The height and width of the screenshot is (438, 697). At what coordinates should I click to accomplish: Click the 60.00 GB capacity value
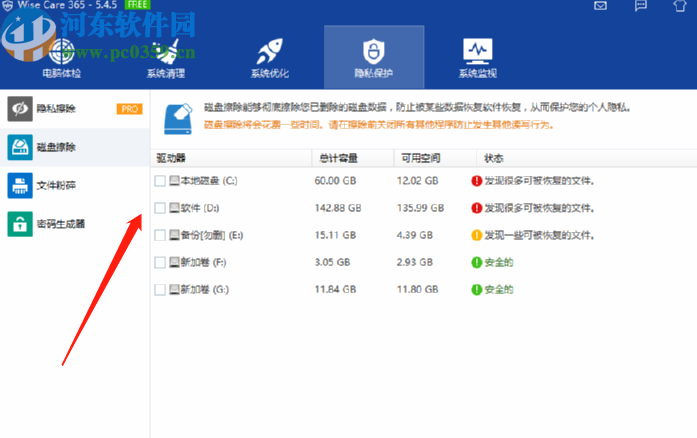coord(335,181)
